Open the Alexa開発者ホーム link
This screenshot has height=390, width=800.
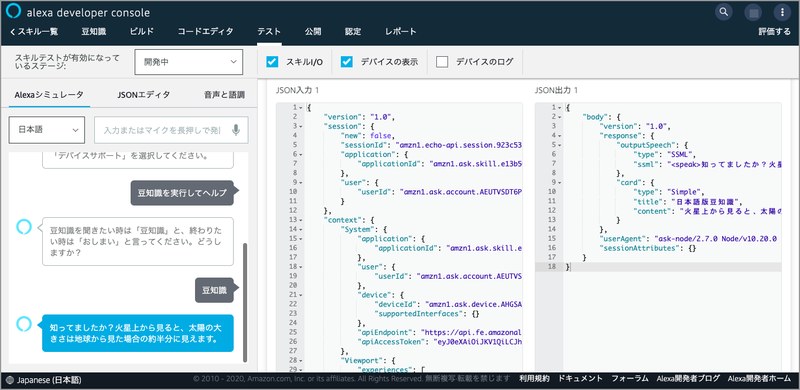tap(759, 379)
